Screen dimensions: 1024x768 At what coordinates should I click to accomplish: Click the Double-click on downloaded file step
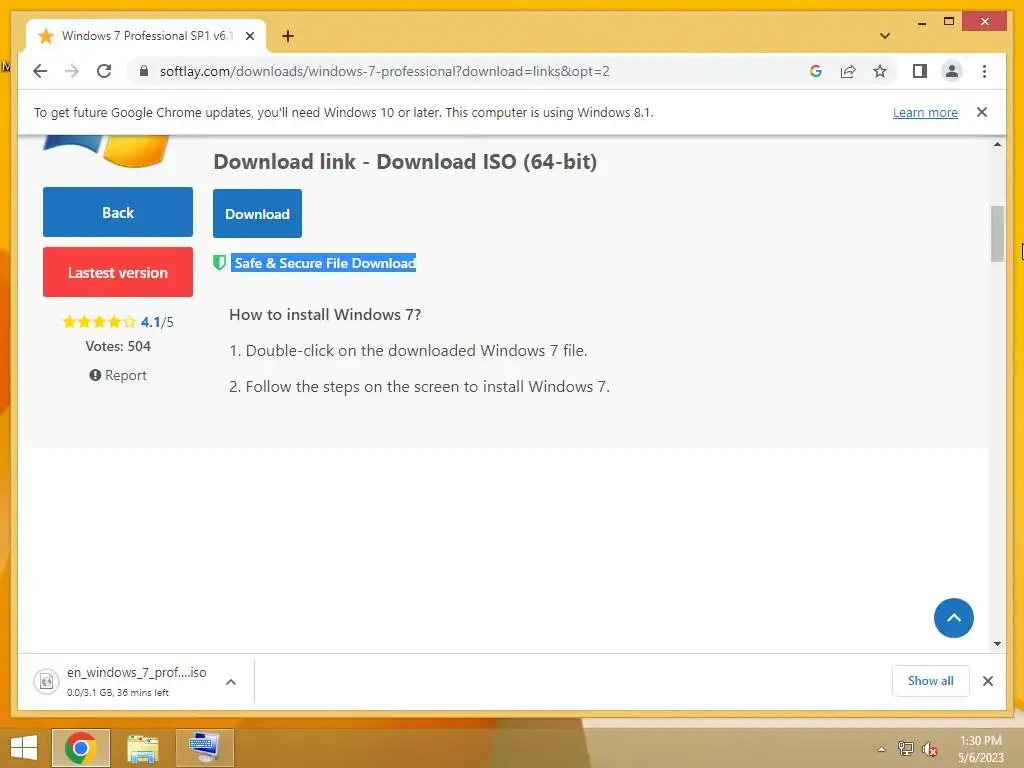pos(408,351)
